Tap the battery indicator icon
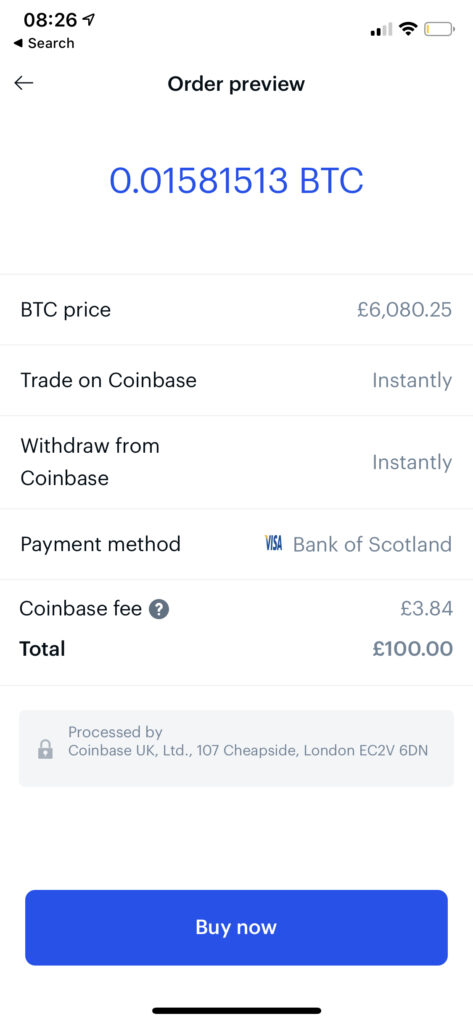This screenshot has height=1024, width=473. coord(439,29)
